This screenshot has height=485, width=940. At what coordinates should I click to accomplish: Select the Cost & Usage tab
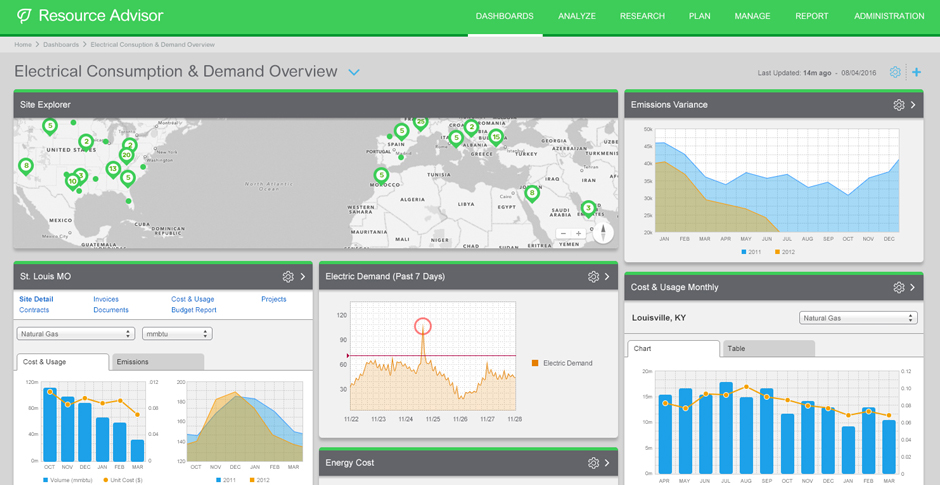coord(63,362)
